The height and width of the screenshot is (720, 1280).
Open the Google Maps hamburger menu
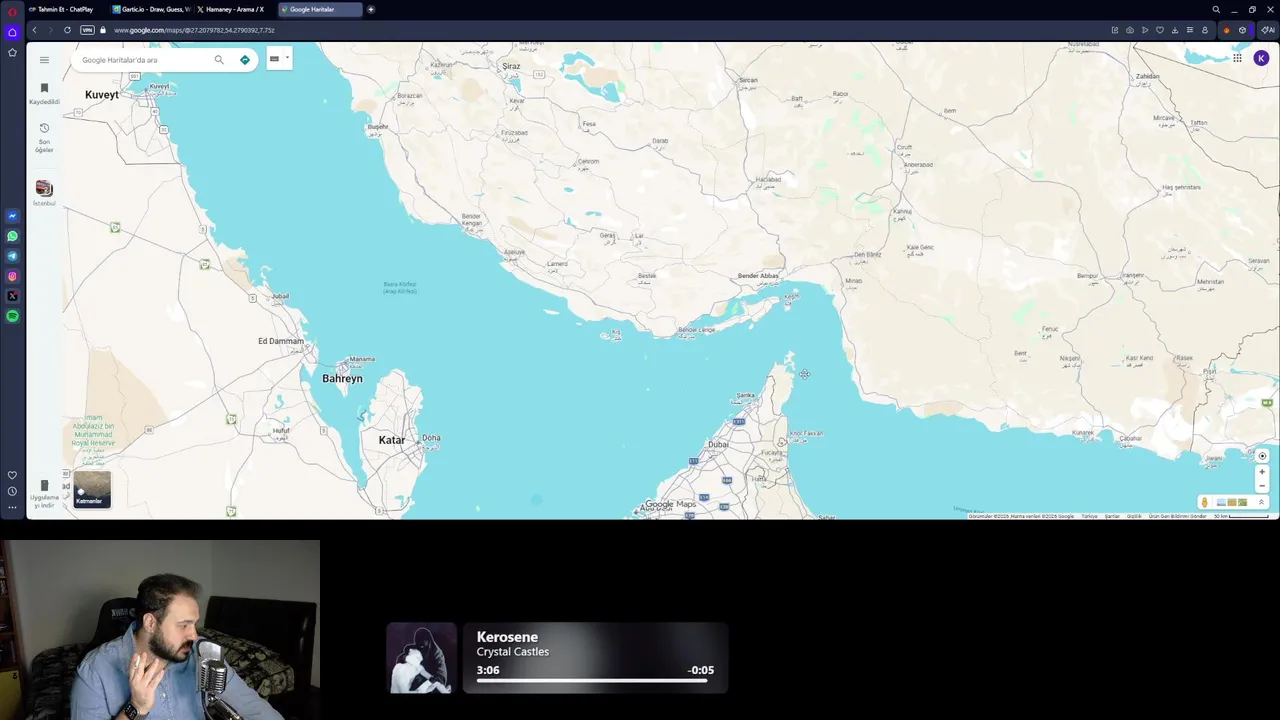44,60
